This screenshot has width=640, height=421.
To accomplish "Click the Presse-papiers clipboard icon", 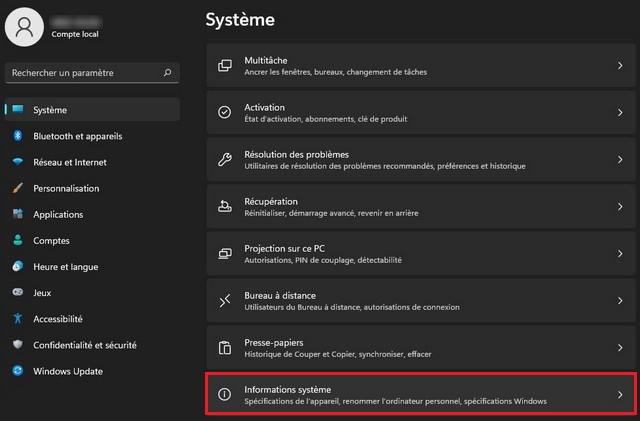I will [224, 347].
